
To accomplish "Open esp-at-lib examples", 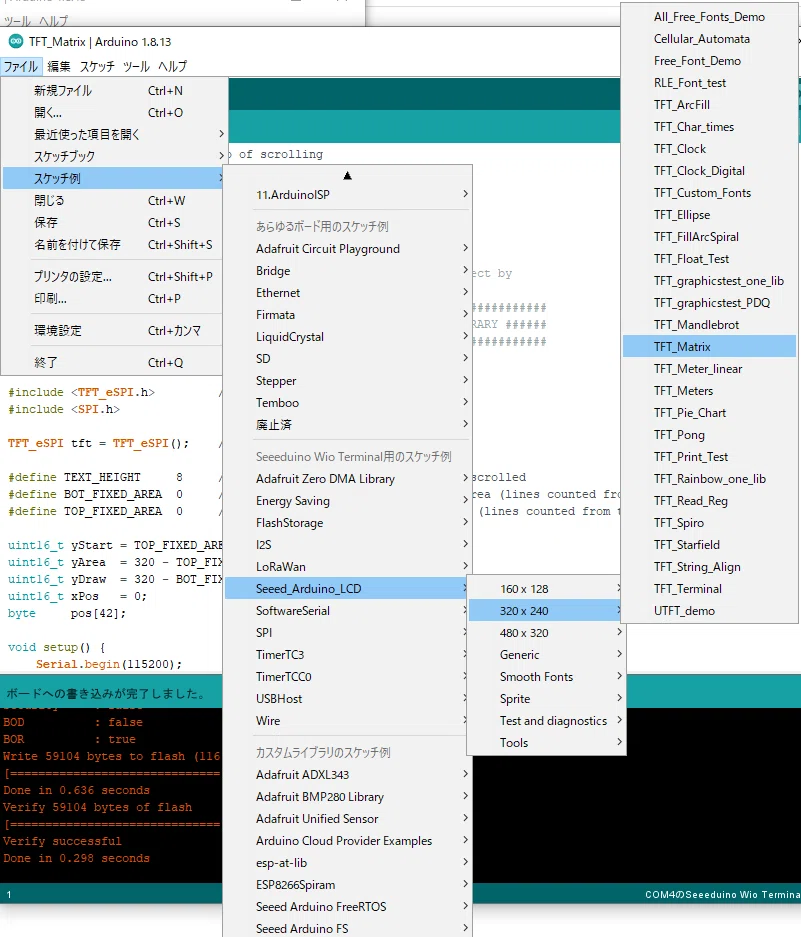I will click(348, 863).
